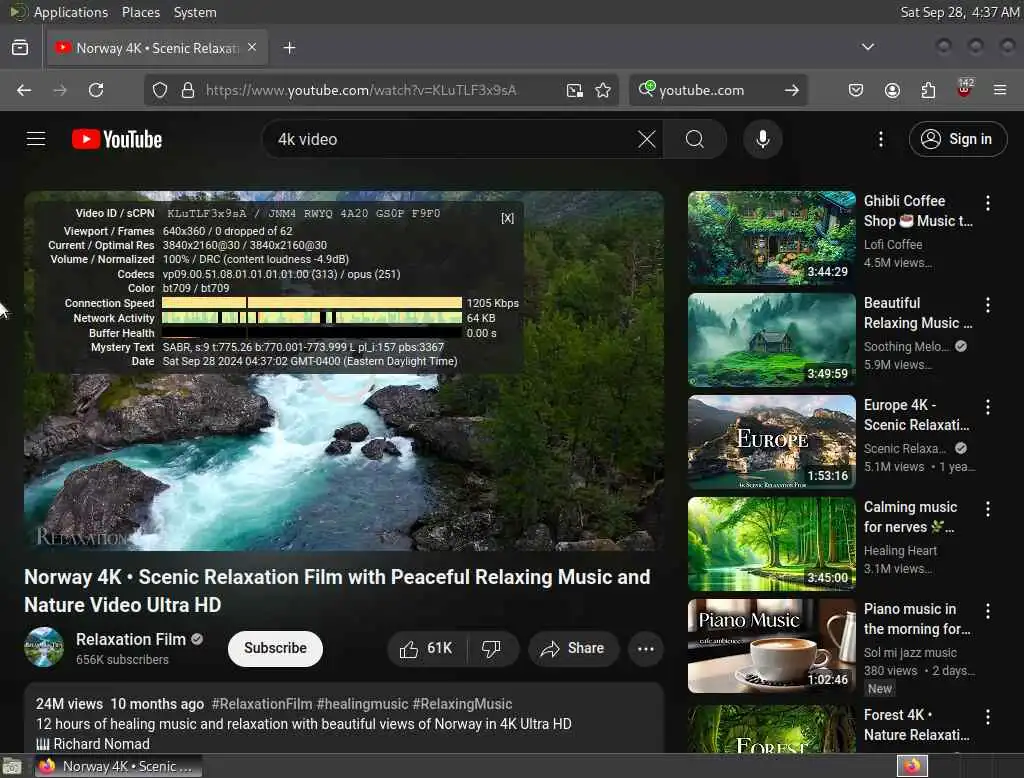Open Firefox application menu
The image size is (1024, 778).
pos(1000,90)
